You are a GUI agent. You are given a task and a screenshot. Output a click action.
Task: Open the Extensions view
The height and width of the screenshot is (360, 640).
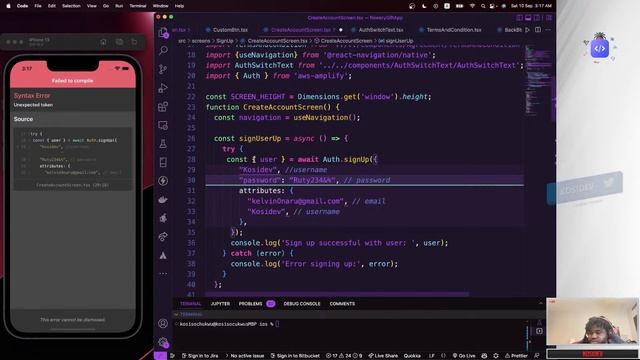[x=163, y=107]
